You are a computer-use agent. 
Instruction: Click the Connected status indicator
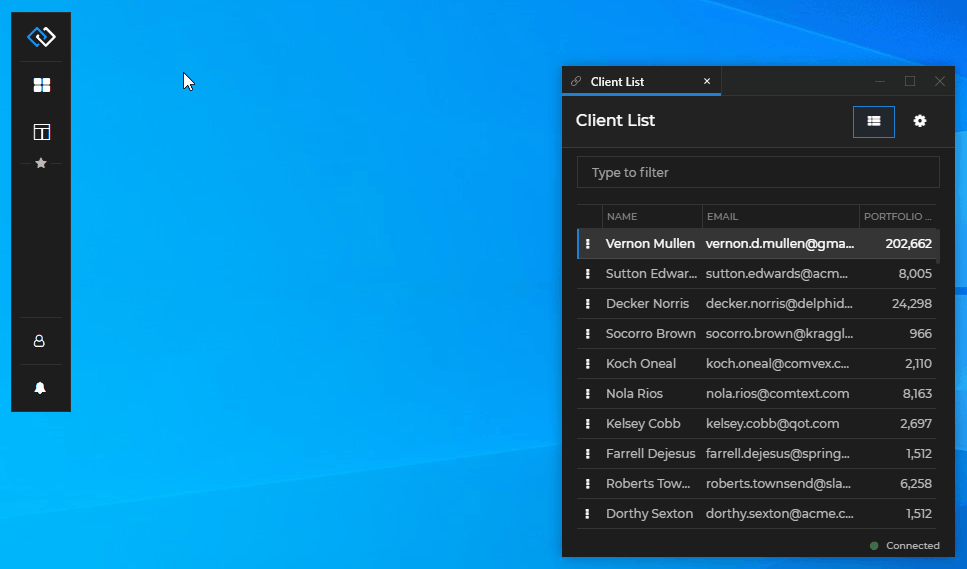[x=905, y=546]
